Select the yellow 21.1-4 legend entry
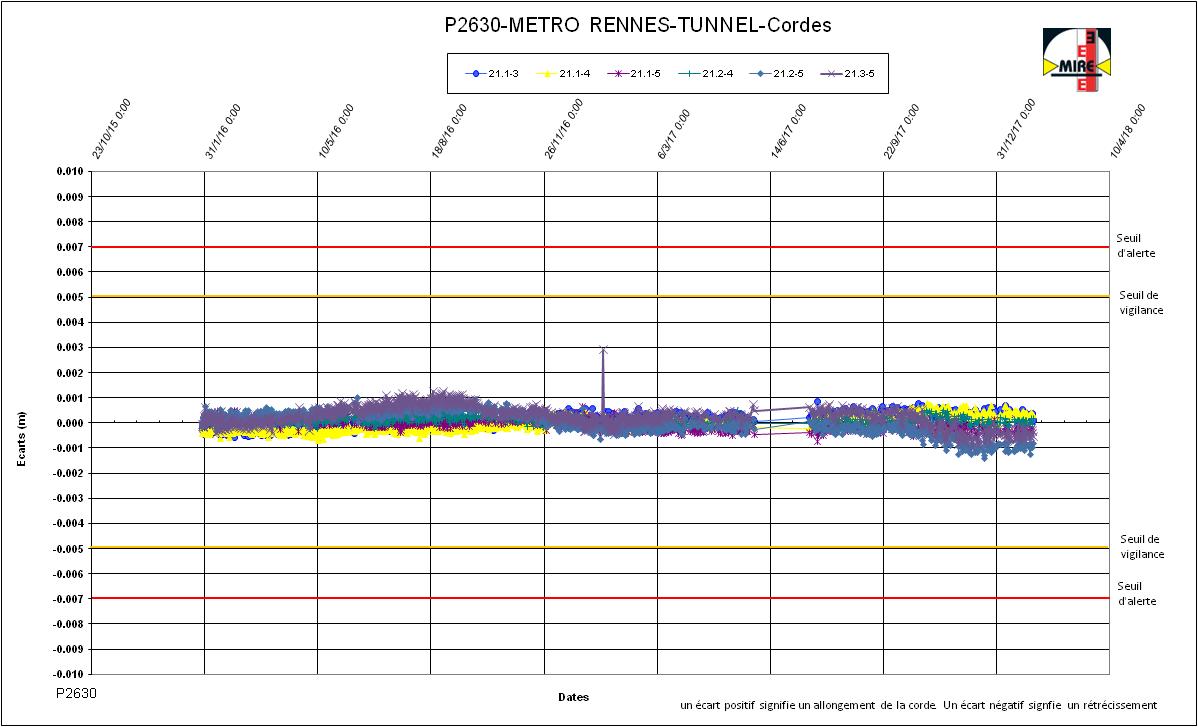Screen dimensions: 1198x727 coord(563,73)
